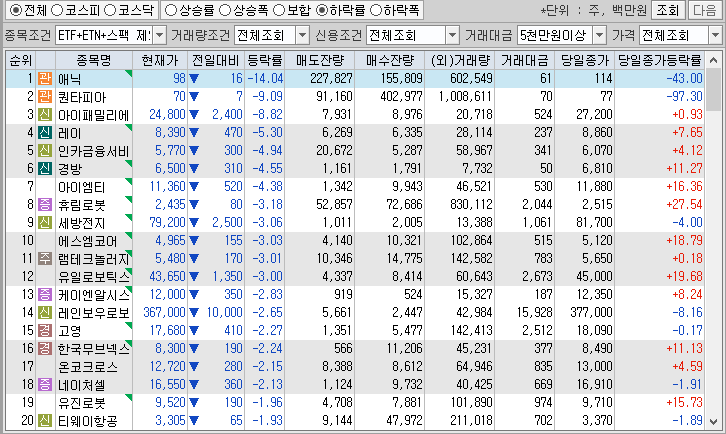726x434 pixels.
Task: Sort by 거래대금 column header
Action: pyautogui.click(x=525, y=60)
